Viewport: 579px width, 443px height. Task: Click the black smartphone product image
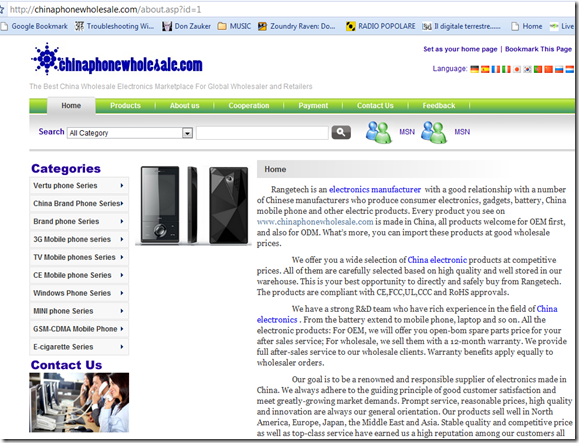(x=193, y=205)
